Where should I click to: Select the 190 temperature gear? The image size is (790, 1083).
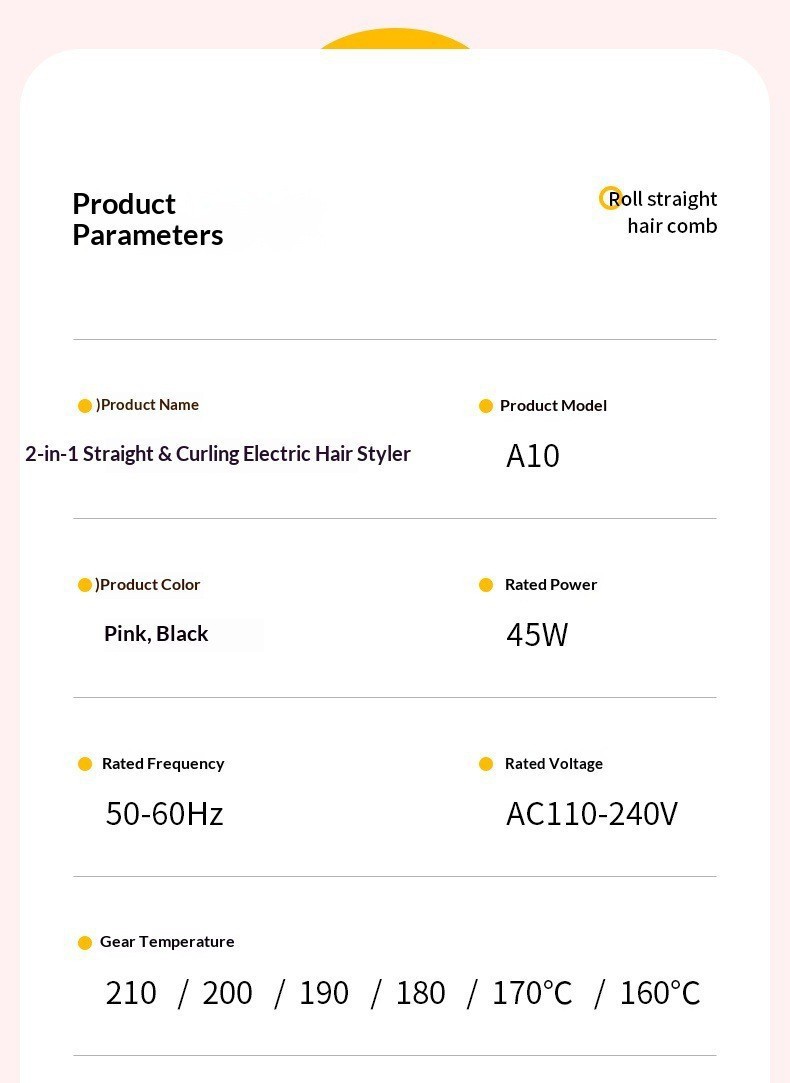tap(324, 993)
